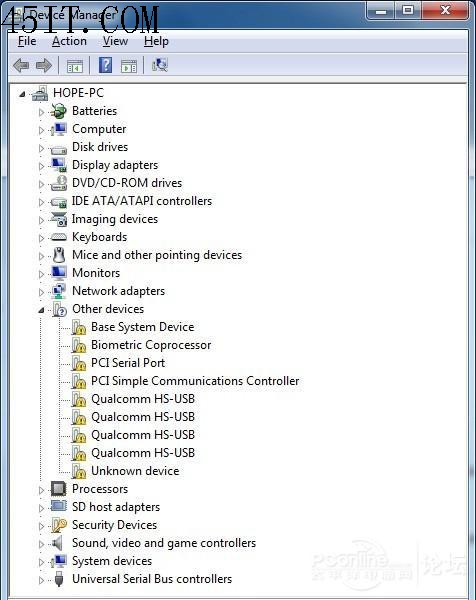
Task: Select Sound, video and game controllers label
Action: [164, 543]
